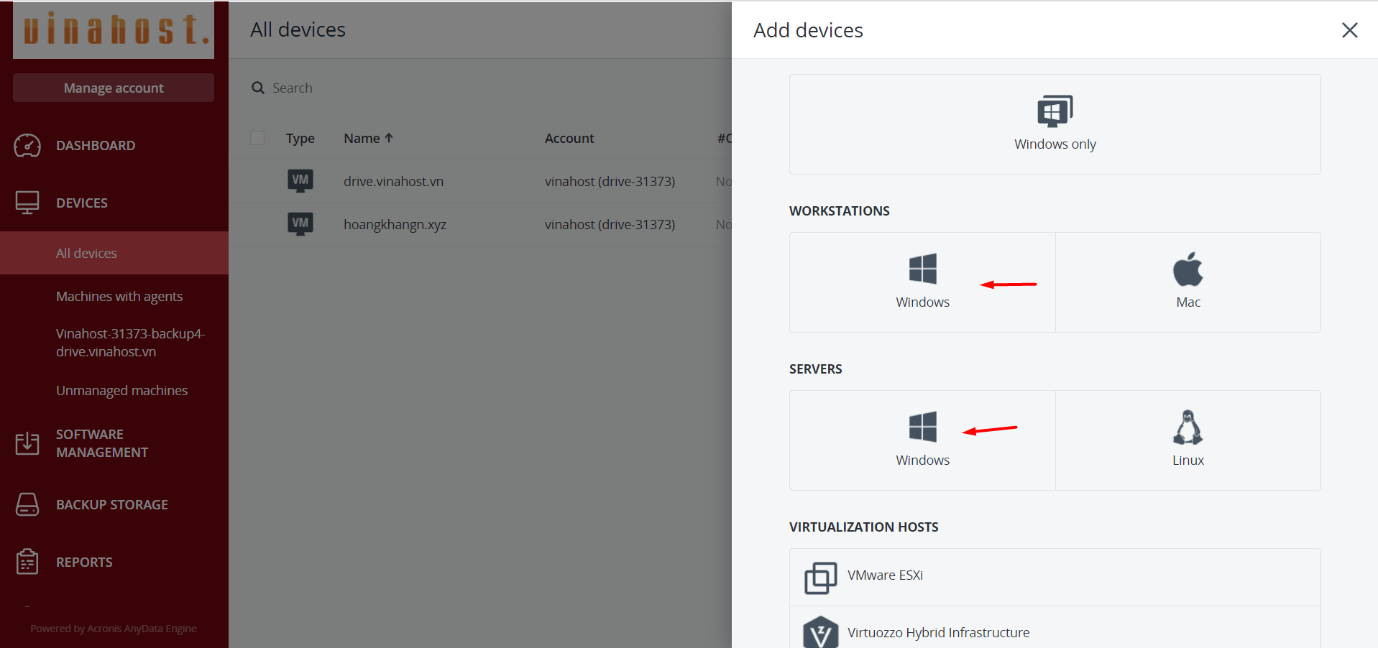Close the Add devices panel
1378x648 pixels.
point(1349,30)
